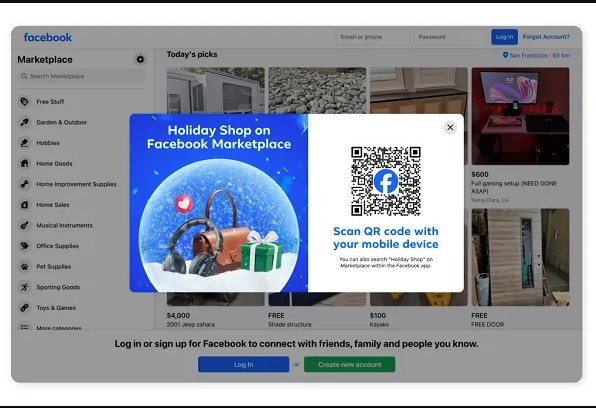596x408 pixels.
Task: Click 'Scan QR code with your mobile device' text
Action: coord(386,238)
